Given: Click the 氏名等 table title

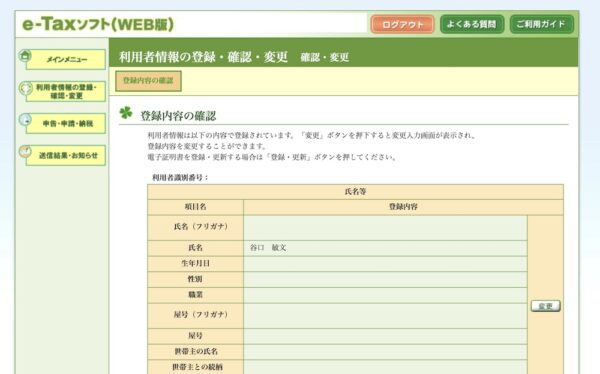Looking at the screenshot, I should pyautogui.click(x=355, y=192).
